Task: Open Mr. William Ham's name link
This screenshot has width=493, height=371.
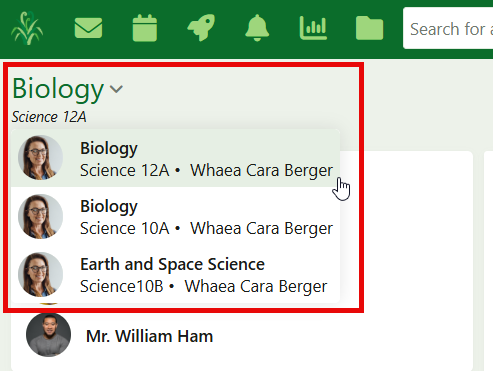Action: click(149, 336)
